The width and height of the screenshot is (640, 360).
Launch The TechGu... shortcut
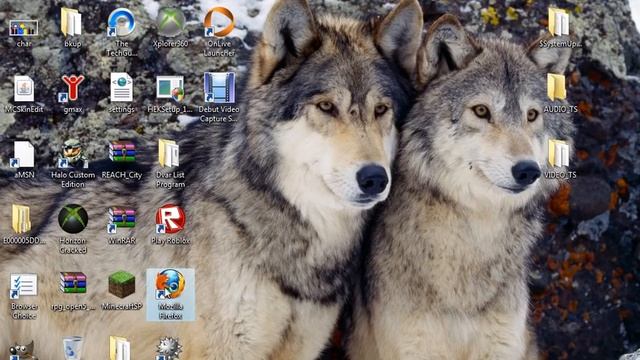click(121, 23)
